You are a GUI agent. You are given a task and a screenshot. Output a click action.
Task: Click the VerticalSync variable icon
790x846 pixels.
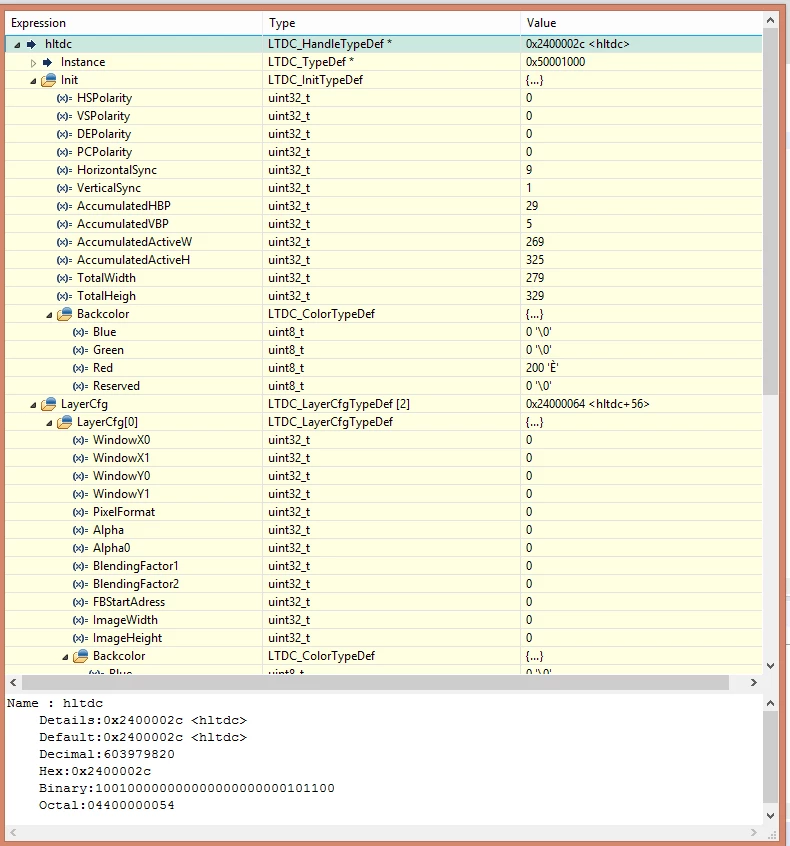coord(64,188)
